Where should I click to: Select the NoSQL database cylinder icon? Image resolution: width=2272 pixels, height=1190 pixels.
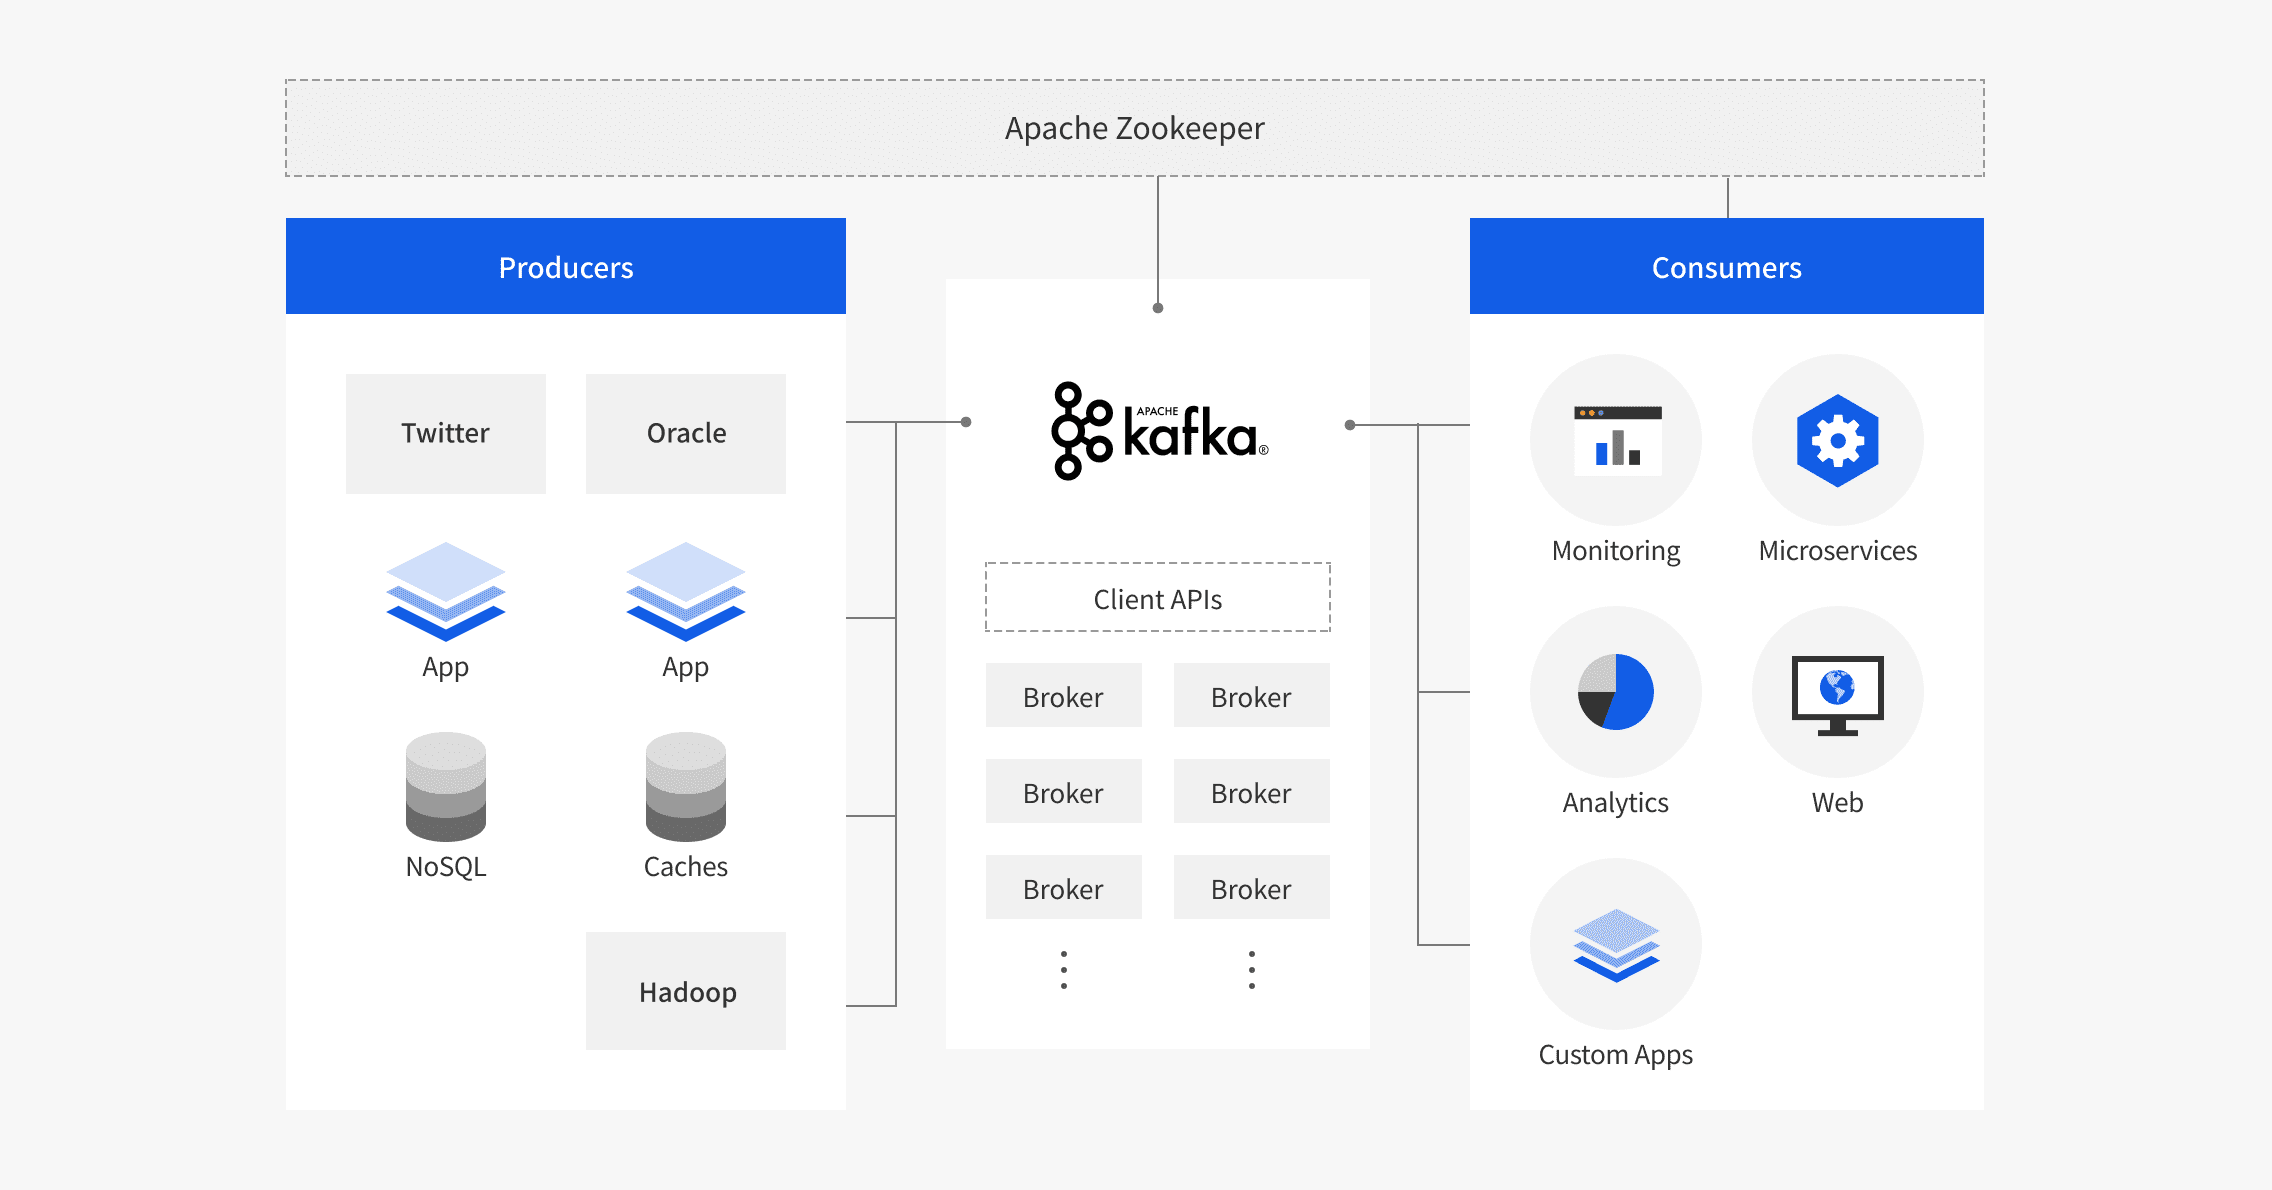pyautogui.click(x=446, y=787)
